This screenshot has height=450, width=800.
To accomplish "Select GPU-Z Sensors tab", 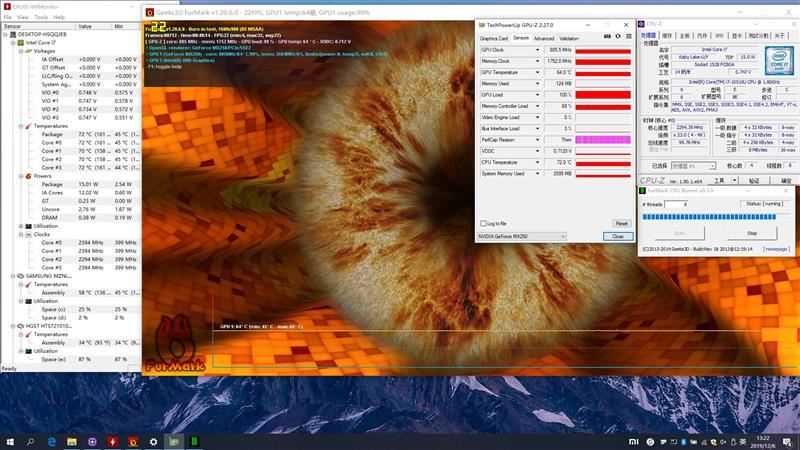I will tap(521, 38).
